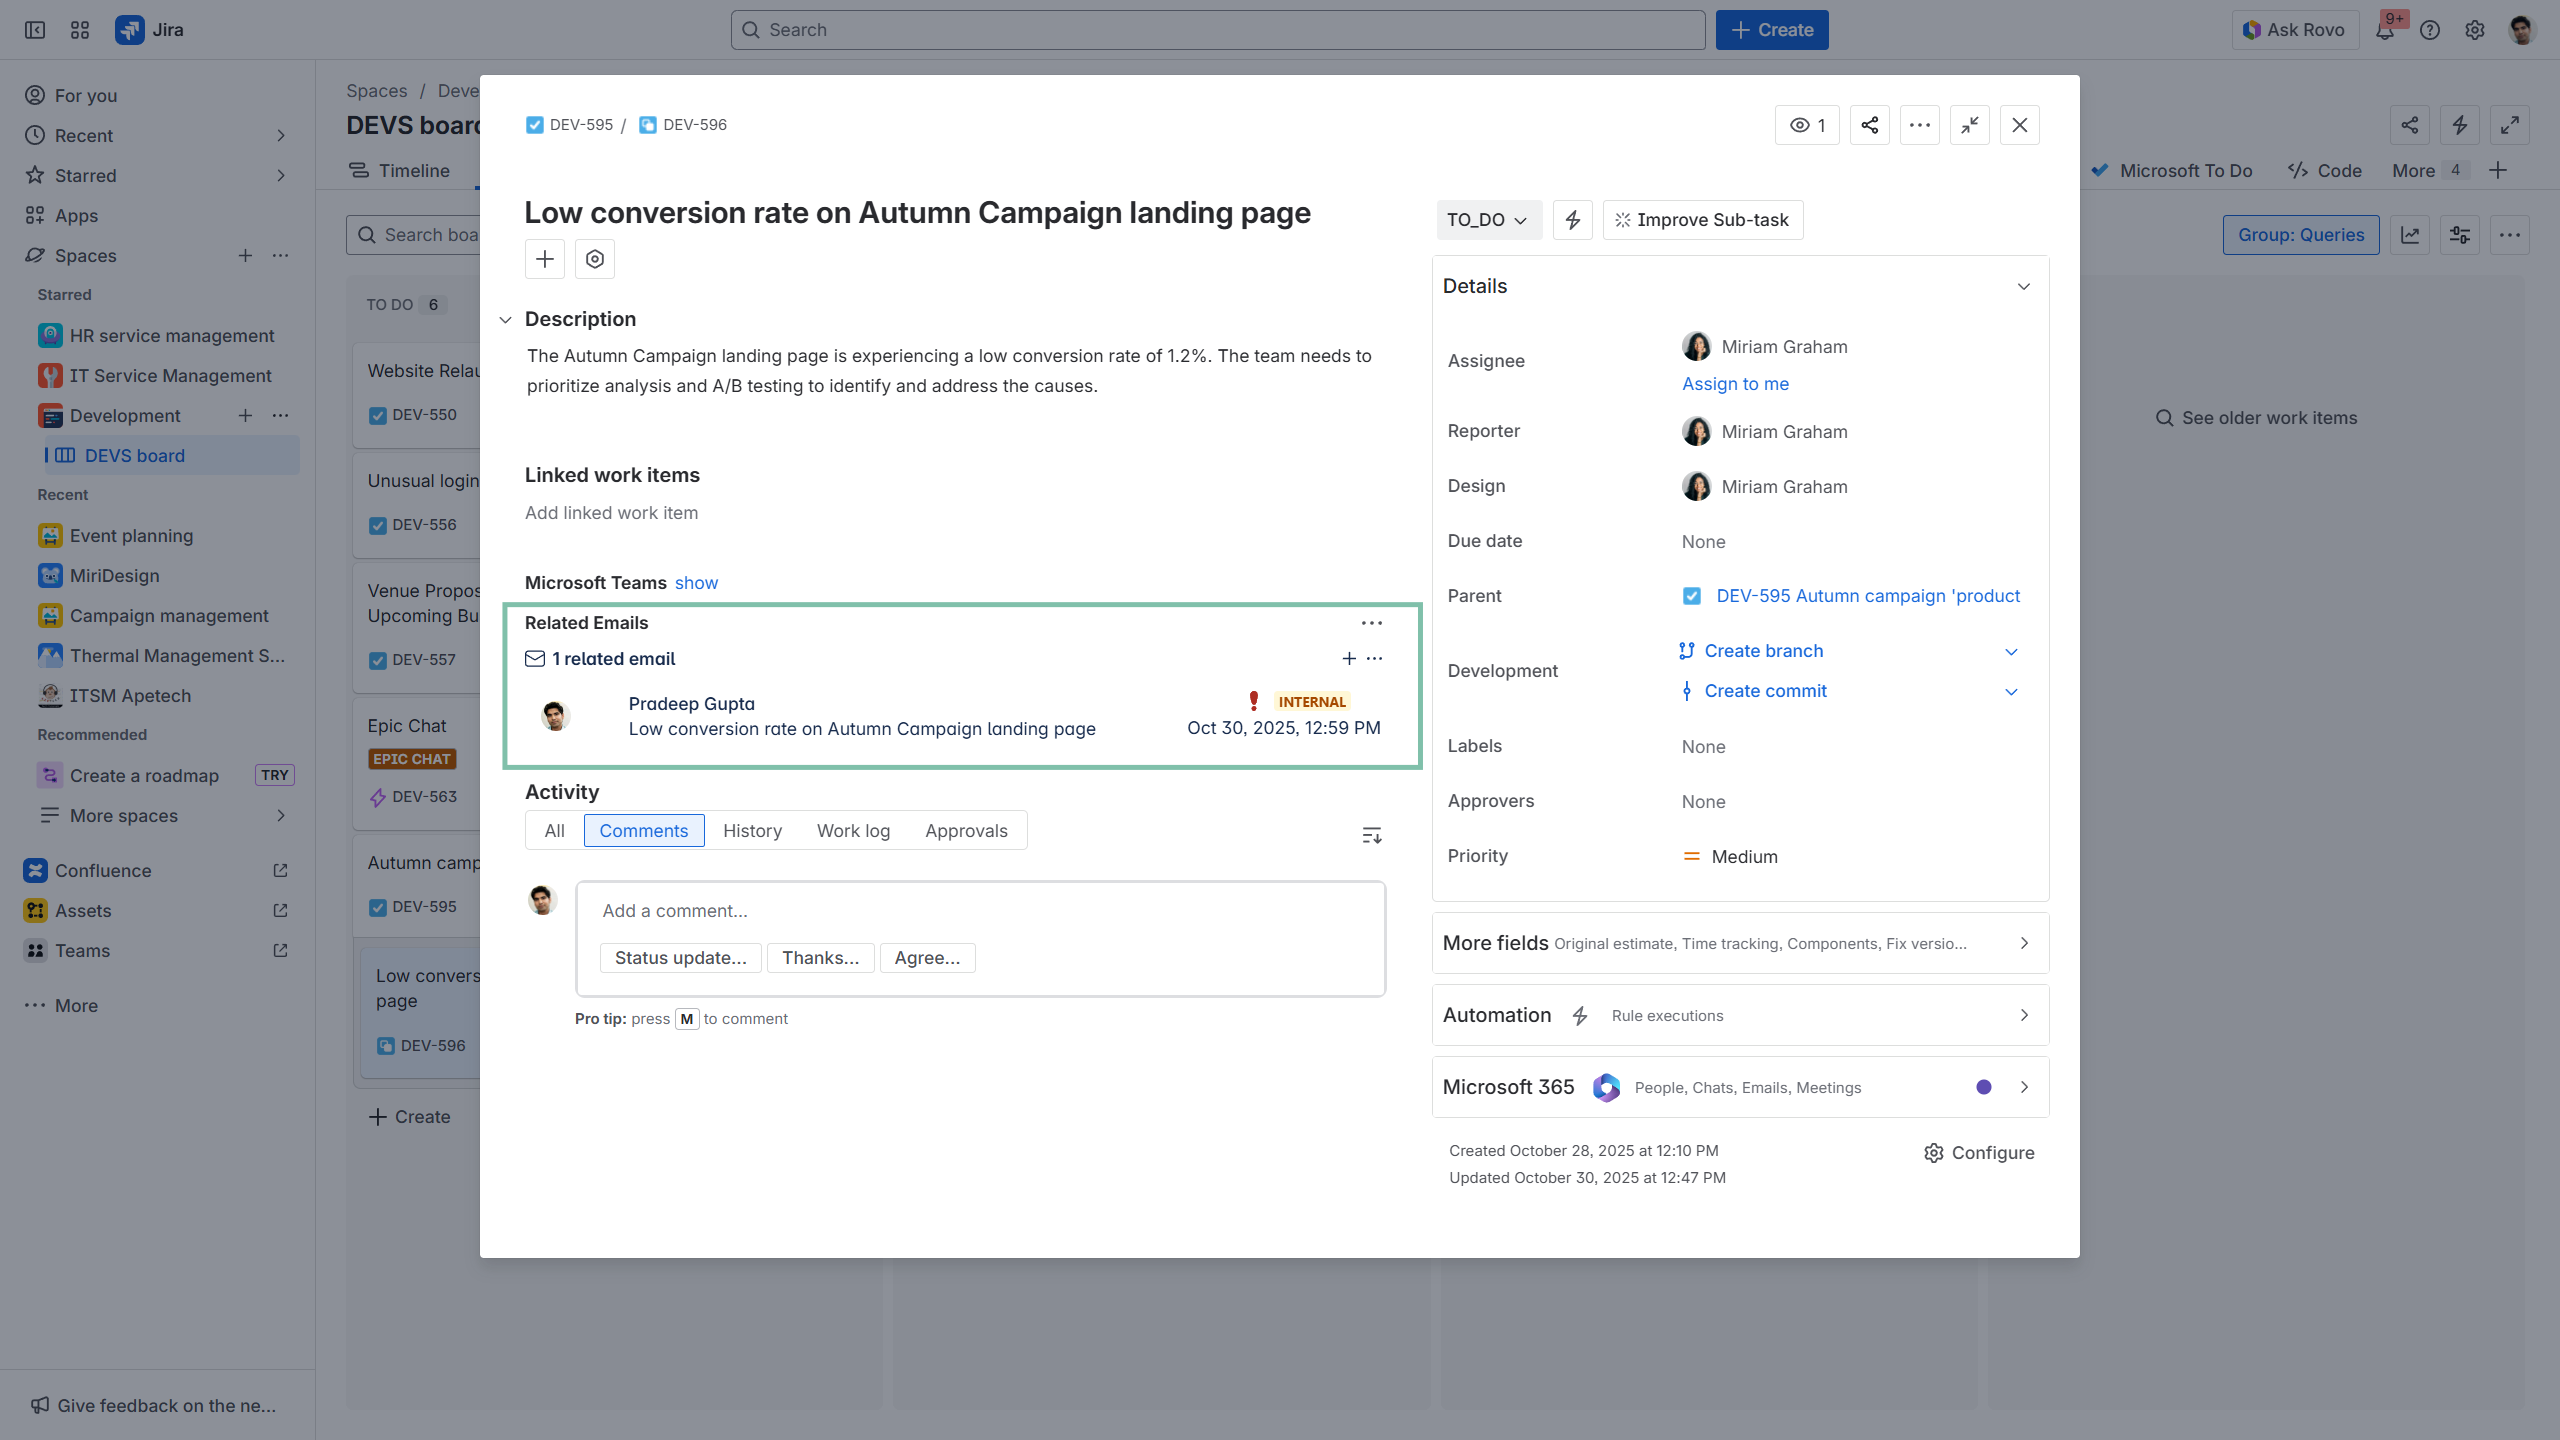Open the Related Emails three-dot menu
2560x1440 pixels.
pos(1371,623)
